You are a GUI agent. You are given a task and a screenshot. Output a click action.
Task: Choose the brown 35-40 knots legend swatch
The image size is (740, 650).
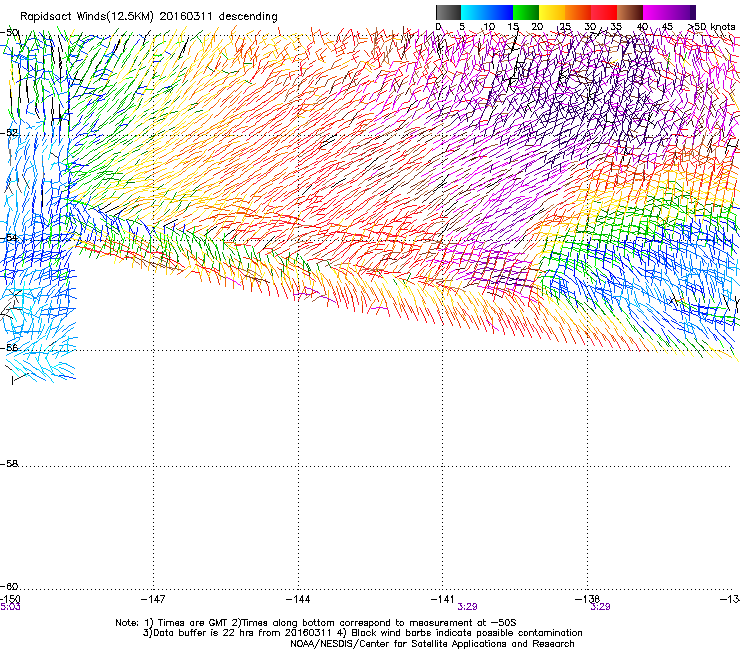pos(630,12)
